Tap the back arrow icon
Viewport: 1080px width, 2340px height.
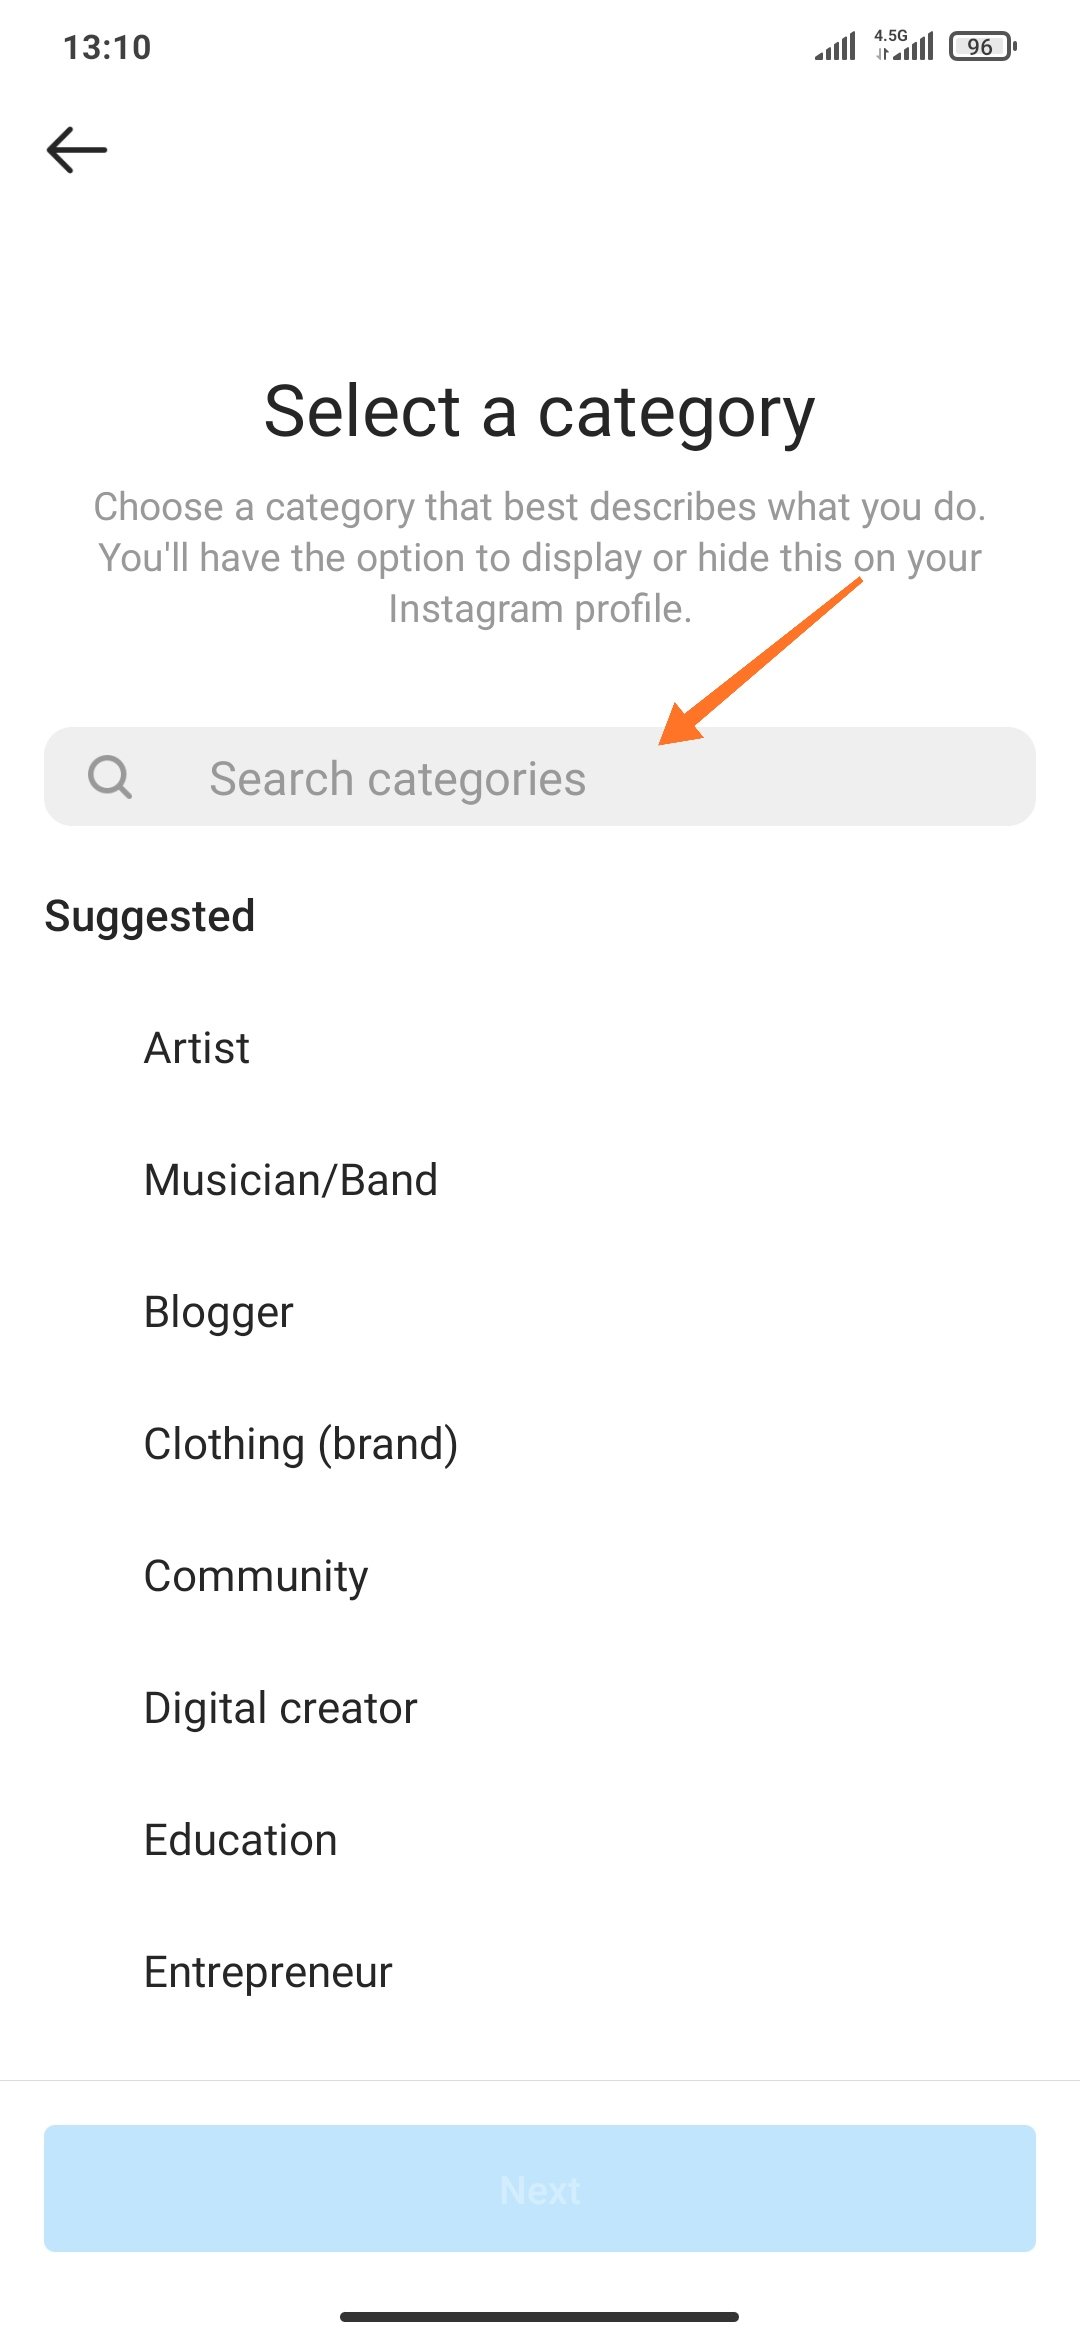(77, 150)
